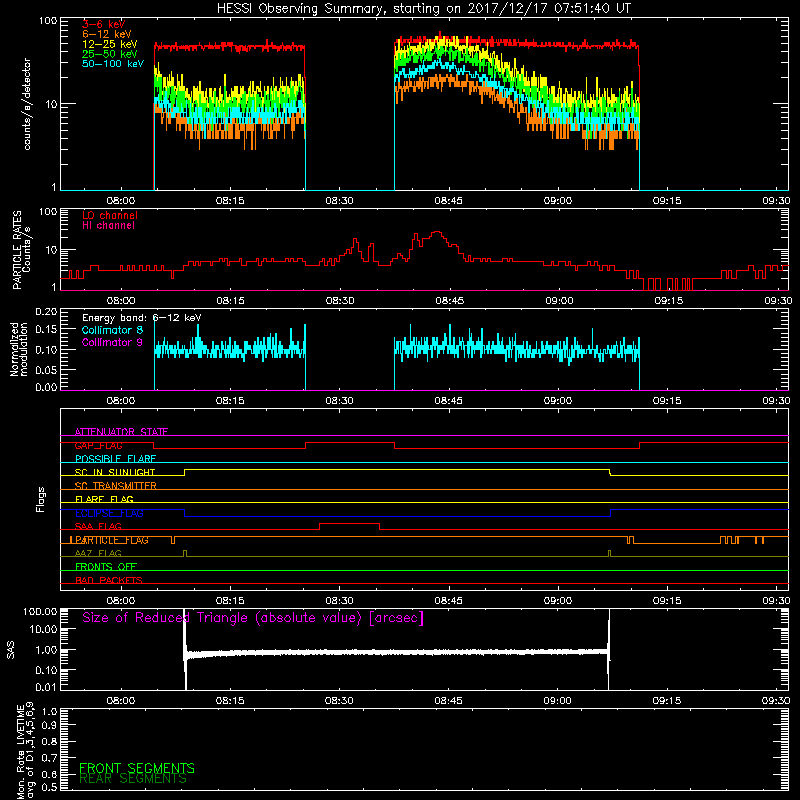Screen dimensions: 800x800
Task: Click the ATTENUATOR_STATE flag label
Action: point(121,432)
